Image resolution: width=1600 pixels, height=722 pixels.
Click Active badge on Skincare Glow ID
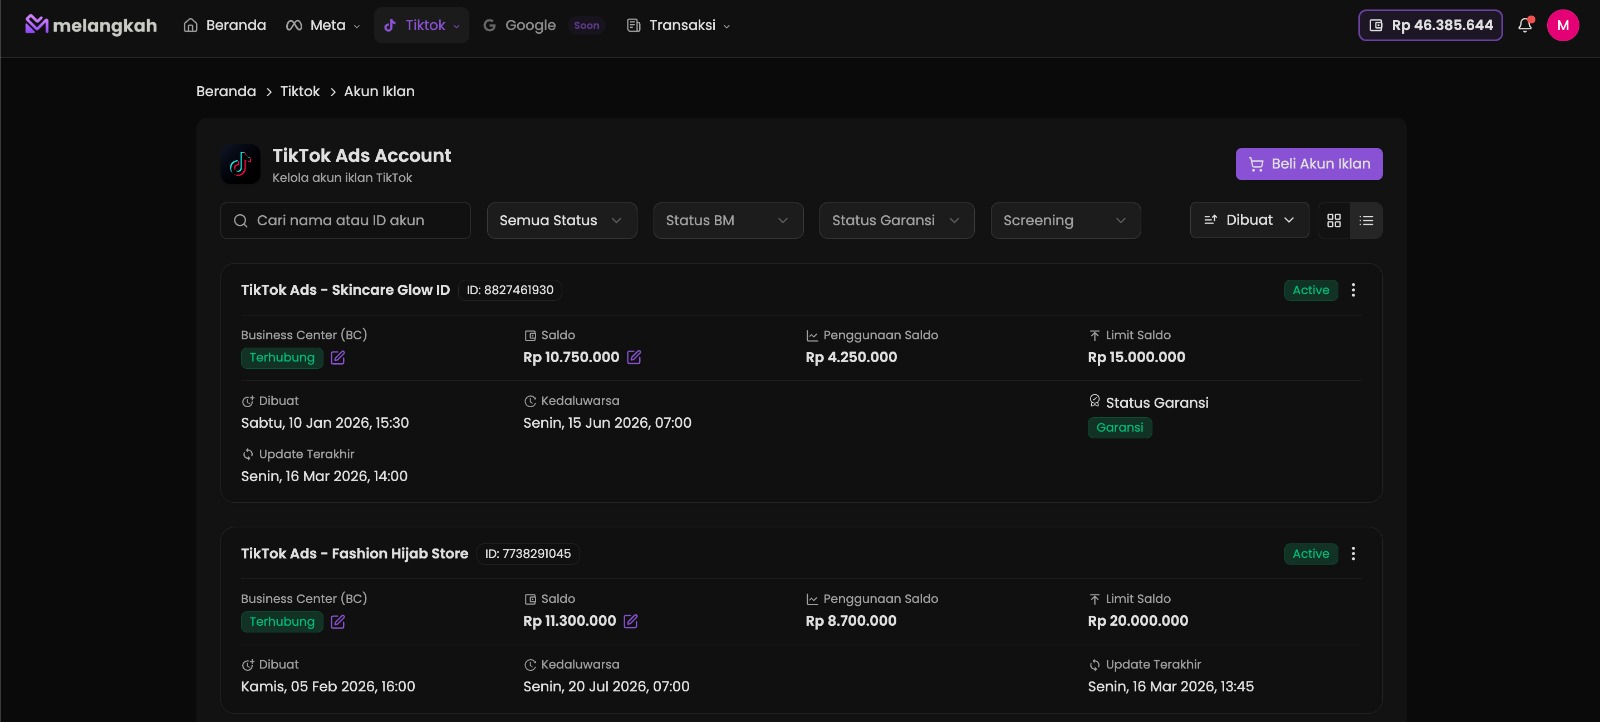1311,290
